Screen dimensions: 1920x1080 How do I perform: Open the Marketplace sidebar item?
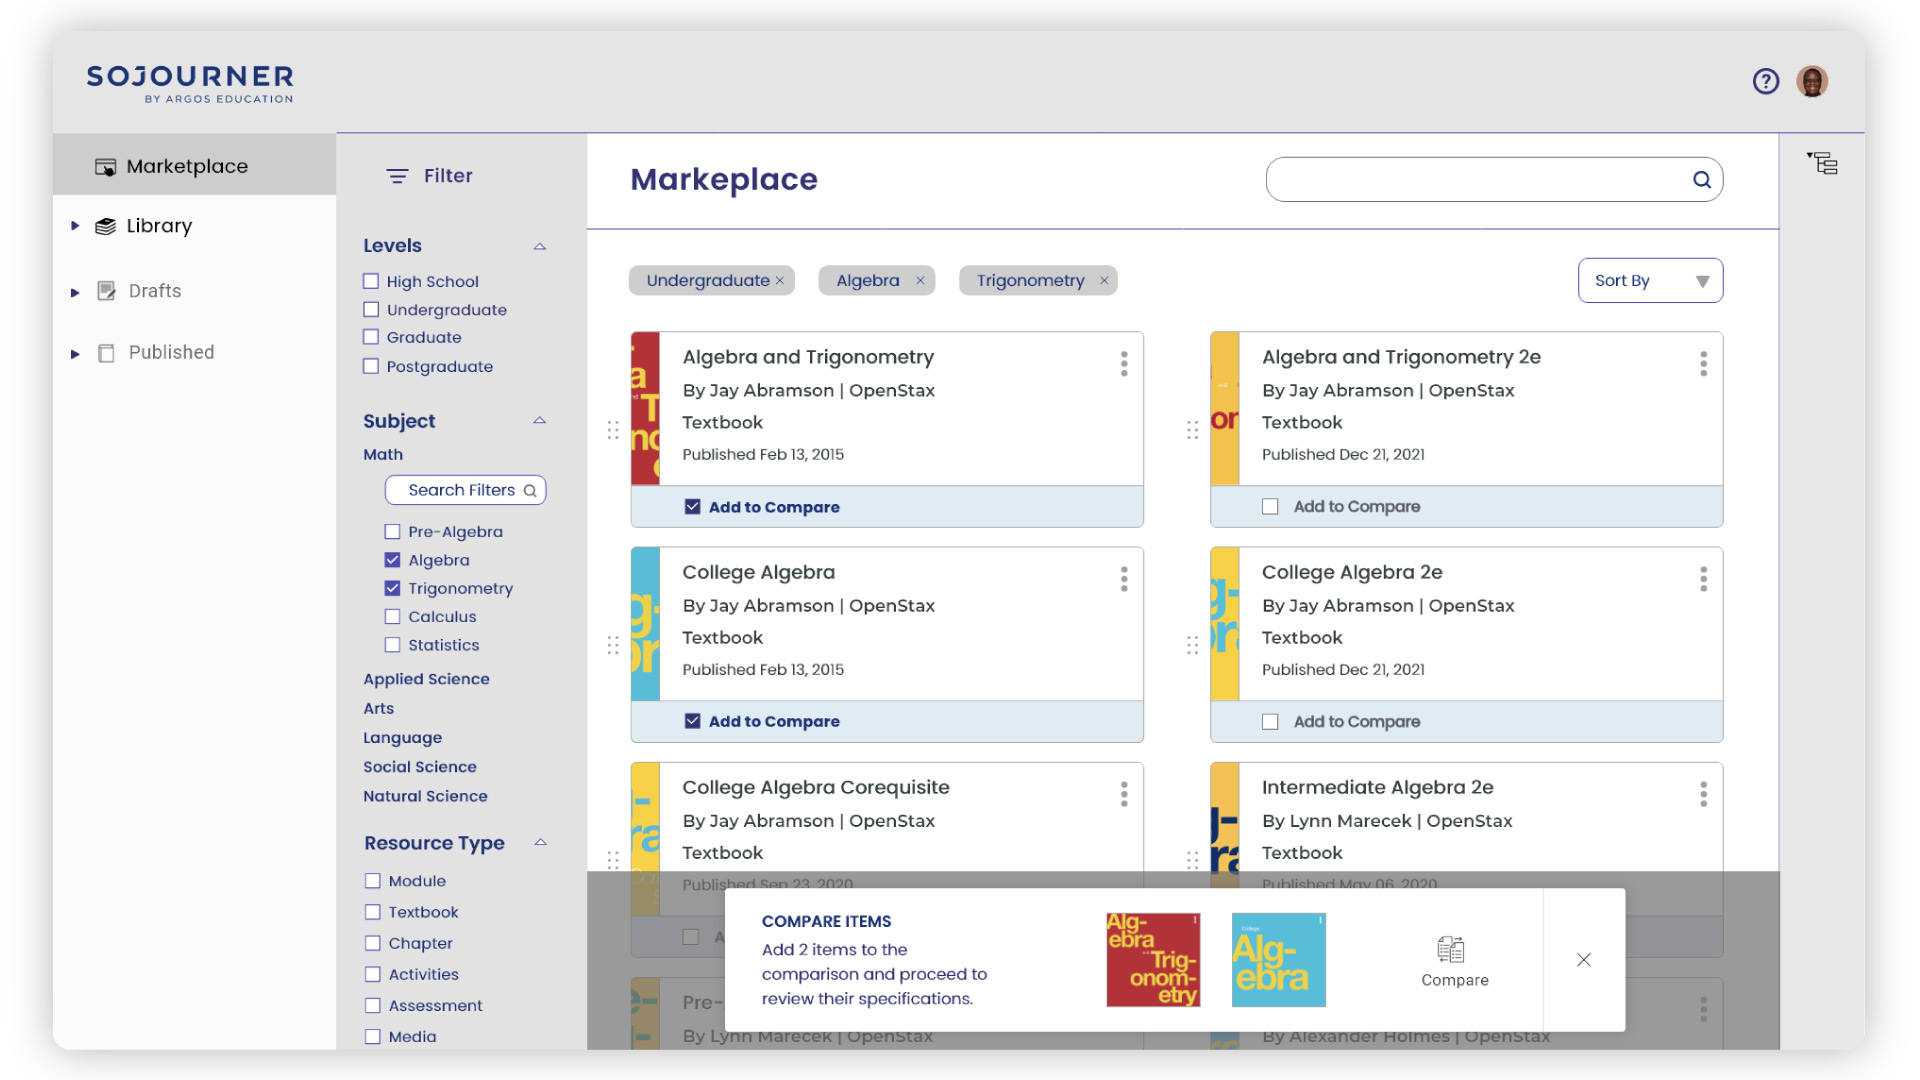(x=194, y=166)
